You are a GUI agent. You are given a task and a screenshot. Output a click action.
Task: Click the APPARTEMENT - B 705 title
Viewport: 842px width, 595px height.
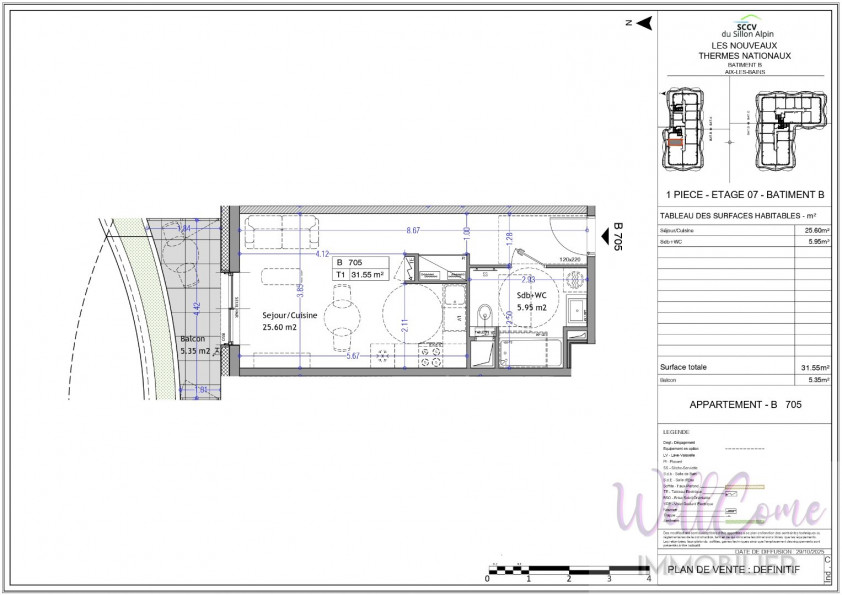click(745, 405)
